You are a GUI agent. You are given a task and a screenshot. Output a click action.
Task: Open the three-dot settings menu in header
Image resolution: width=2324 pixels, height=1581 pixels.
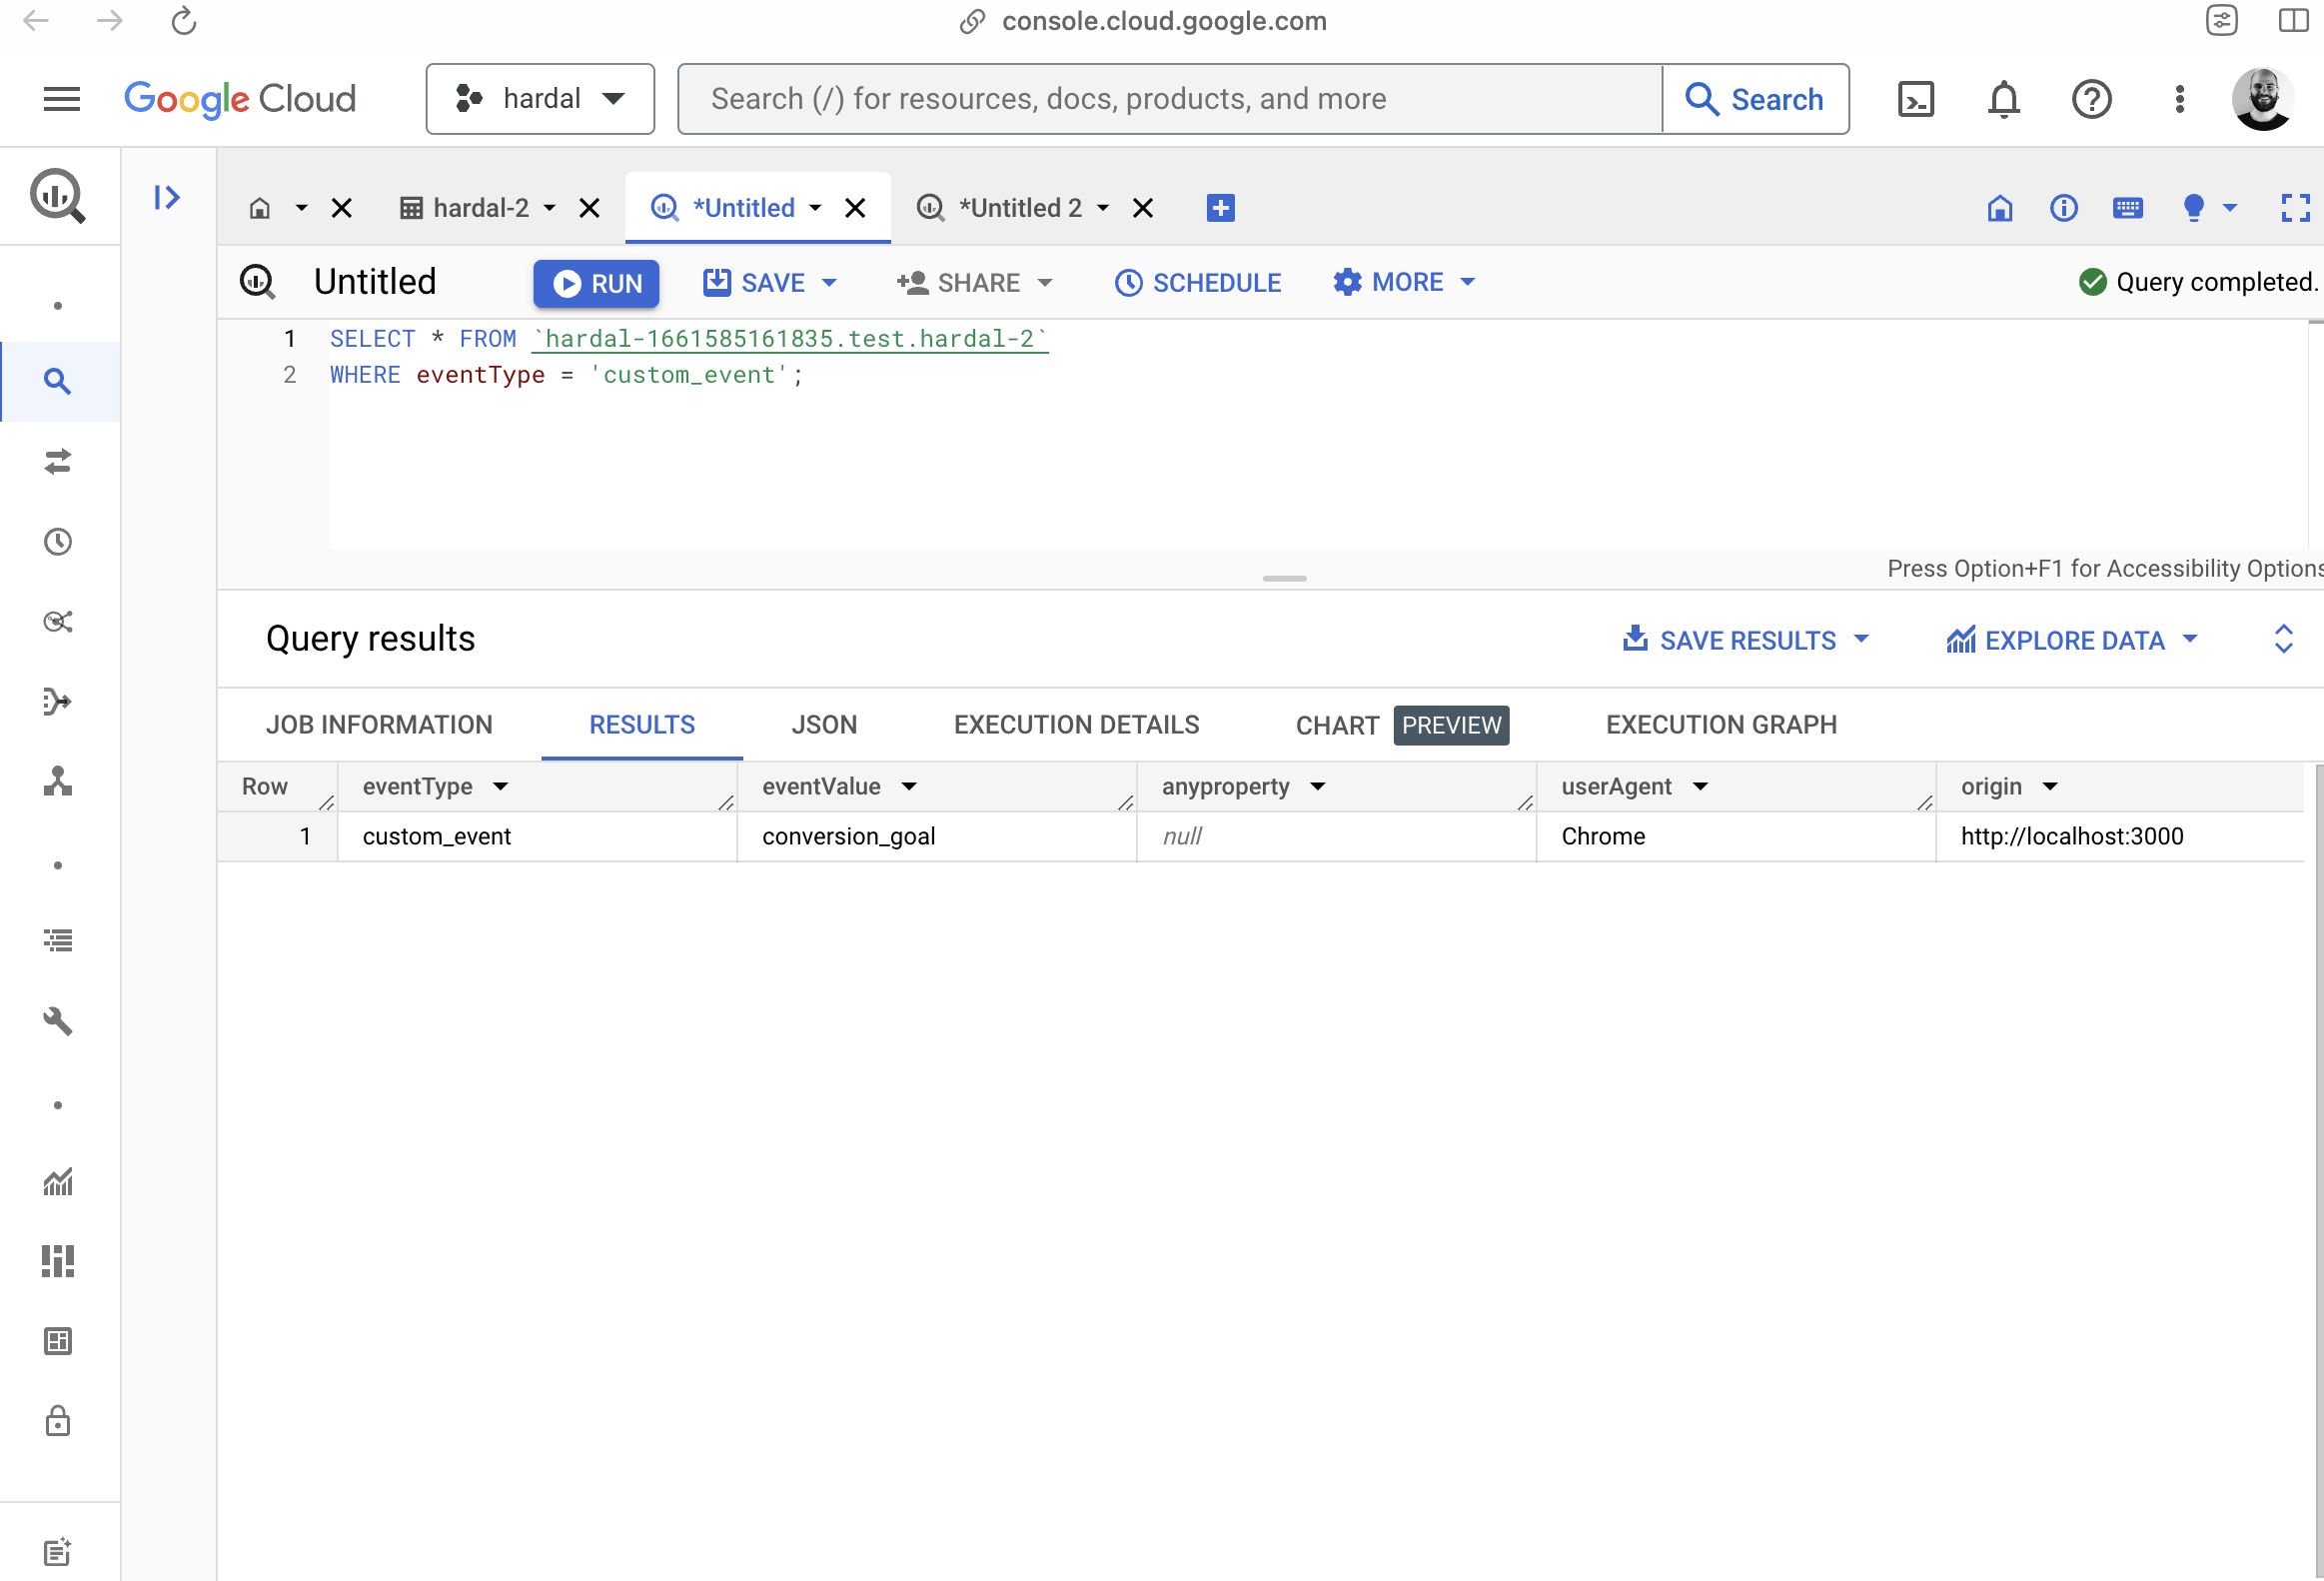[x=2179, y=99]
